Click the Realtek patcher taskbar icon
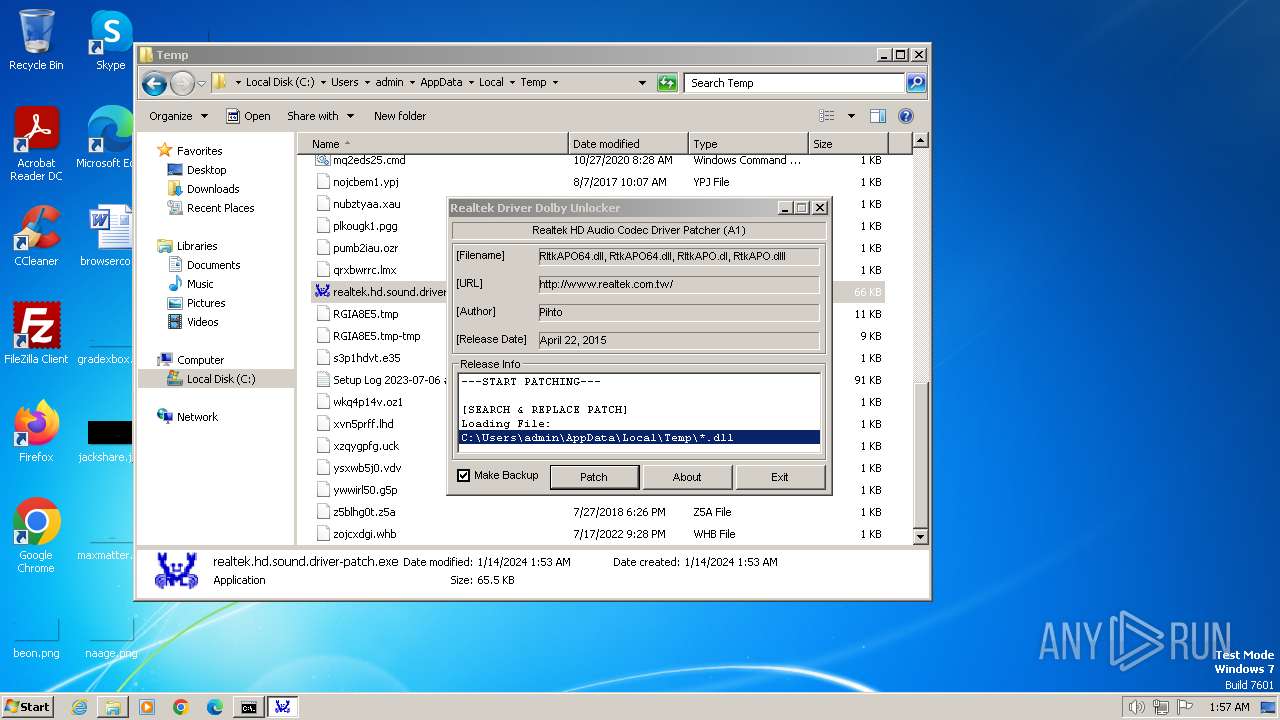 (x=283, y=707)
